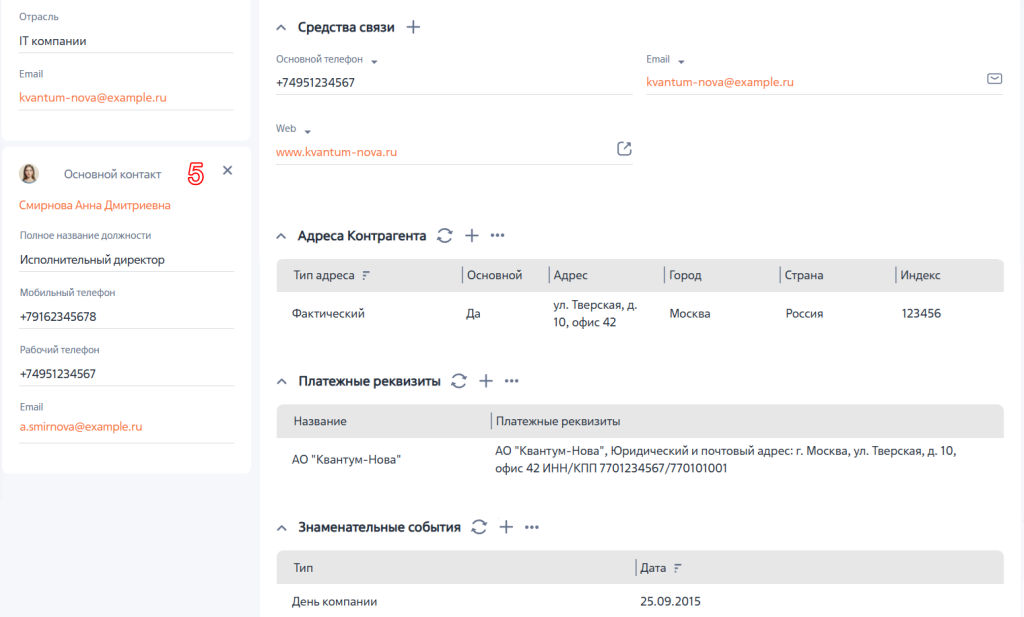Collapse the Знаменательные события section

point(281,528)
